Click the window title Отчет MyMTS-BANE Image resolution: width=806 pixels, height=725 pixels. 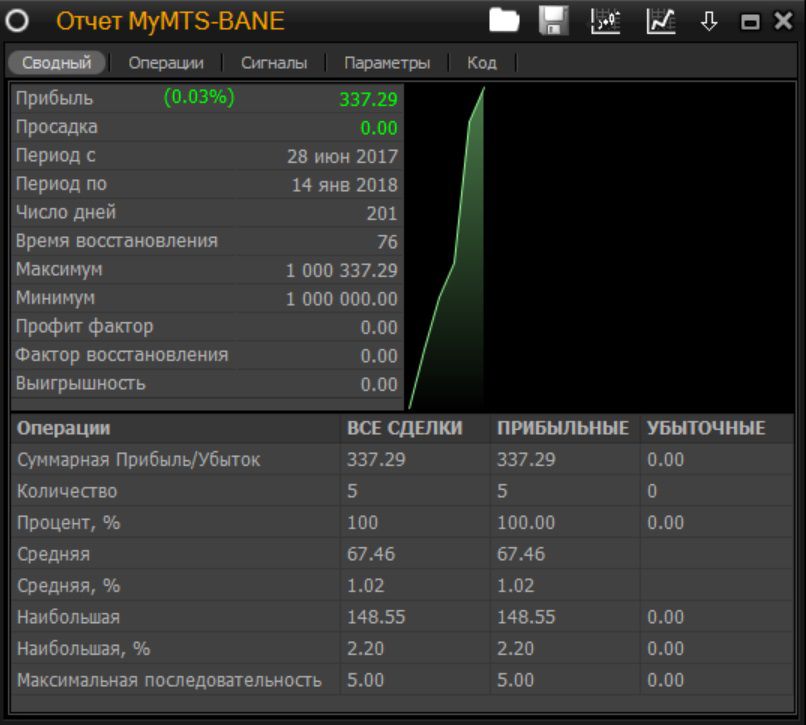pos(170,21)
